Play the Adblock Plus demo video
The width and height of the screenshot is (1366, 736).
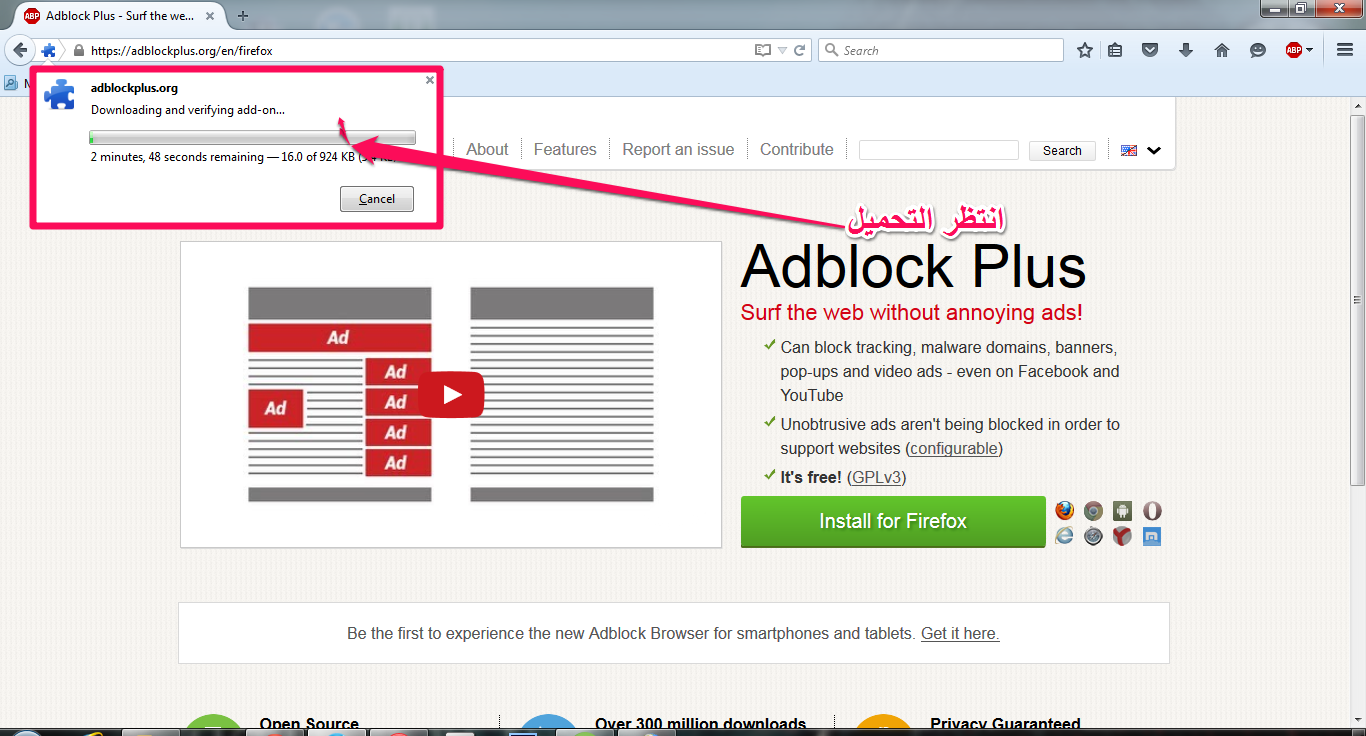point(451,395)
